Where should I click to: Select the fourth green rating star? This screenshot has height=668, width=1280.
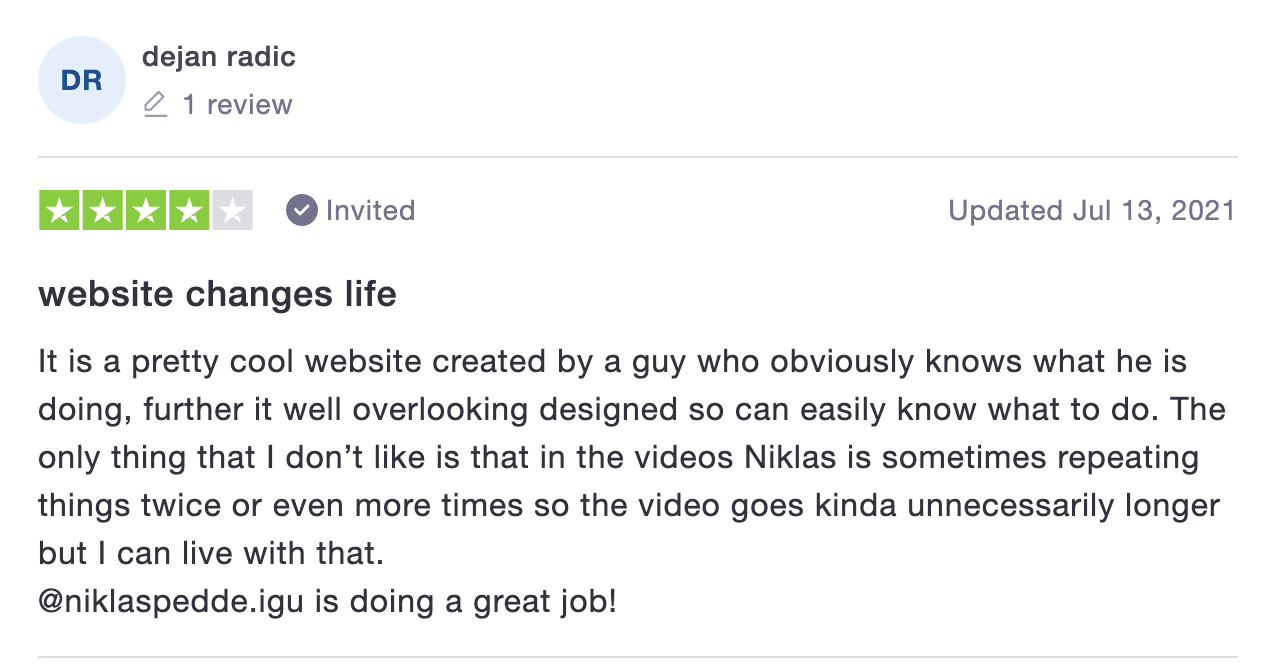click(189, 210)
